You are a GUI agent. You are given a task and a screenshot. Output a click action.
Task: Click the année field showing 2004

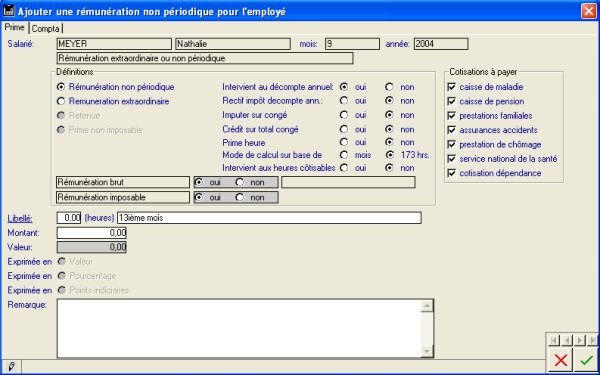point(441,44)
